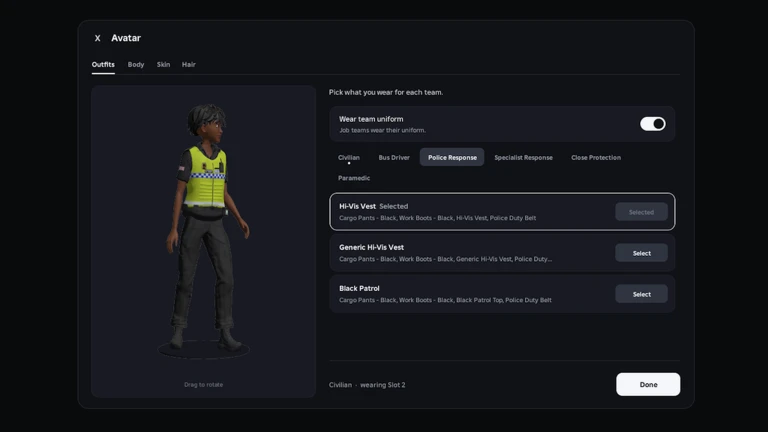Viewport: 768px width, 432px height.
Task: Click the Done button
Action: [648, 384]
